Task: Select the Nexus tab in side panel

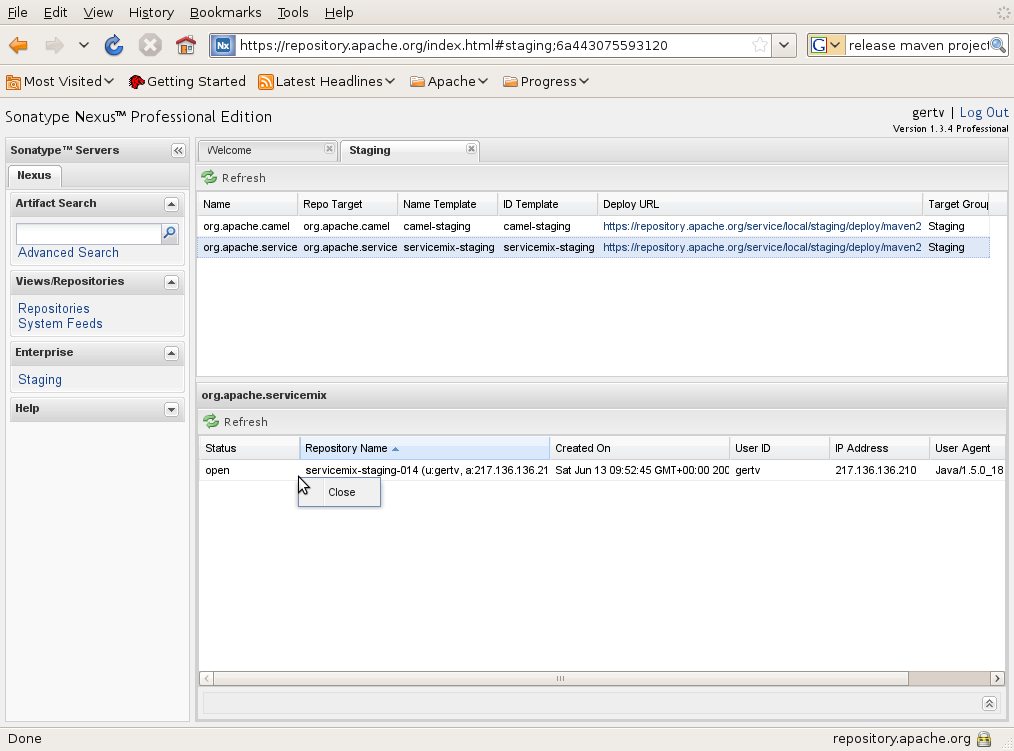Action: pyautogui.click(x=34, y=175)
